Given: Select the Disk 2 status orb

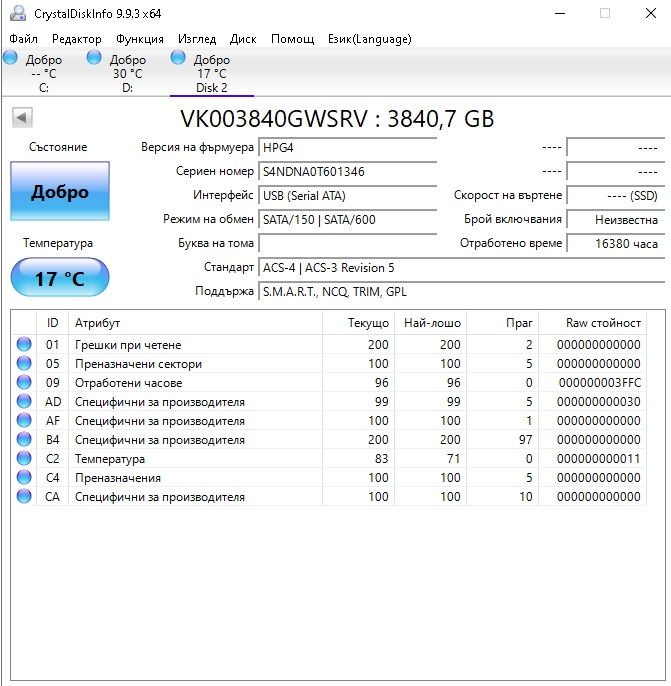Looking at the screenshot, I should (x=178, y=57).
